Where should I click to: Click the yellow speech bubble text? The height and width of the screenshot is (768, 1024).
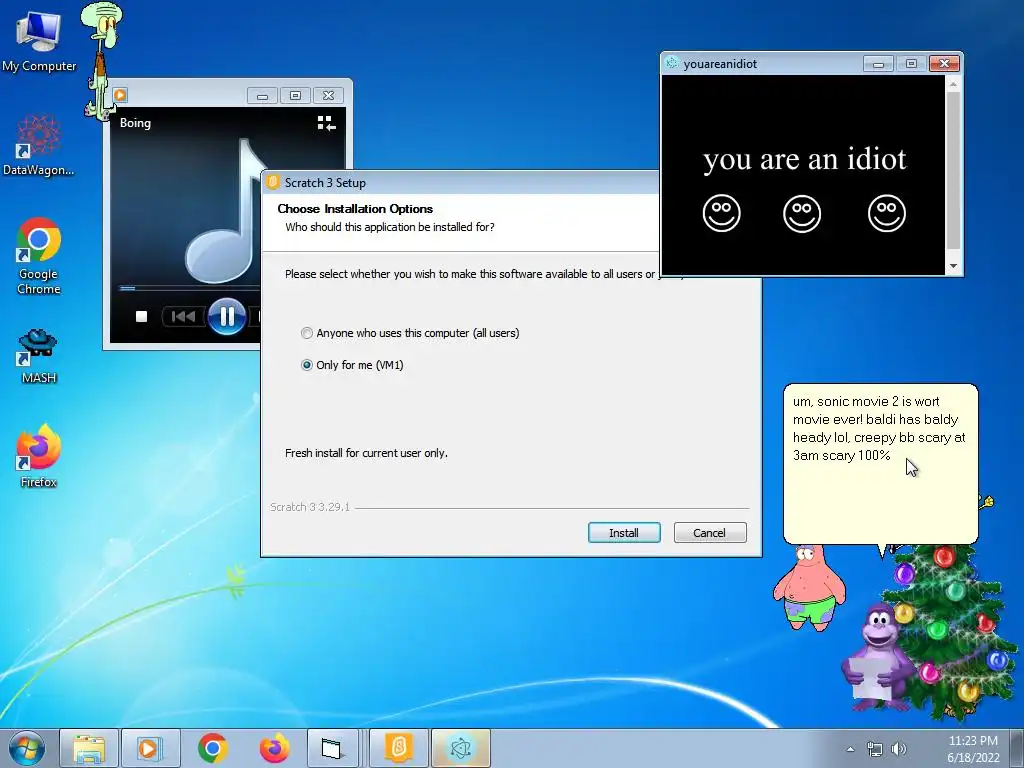point(879,428)
